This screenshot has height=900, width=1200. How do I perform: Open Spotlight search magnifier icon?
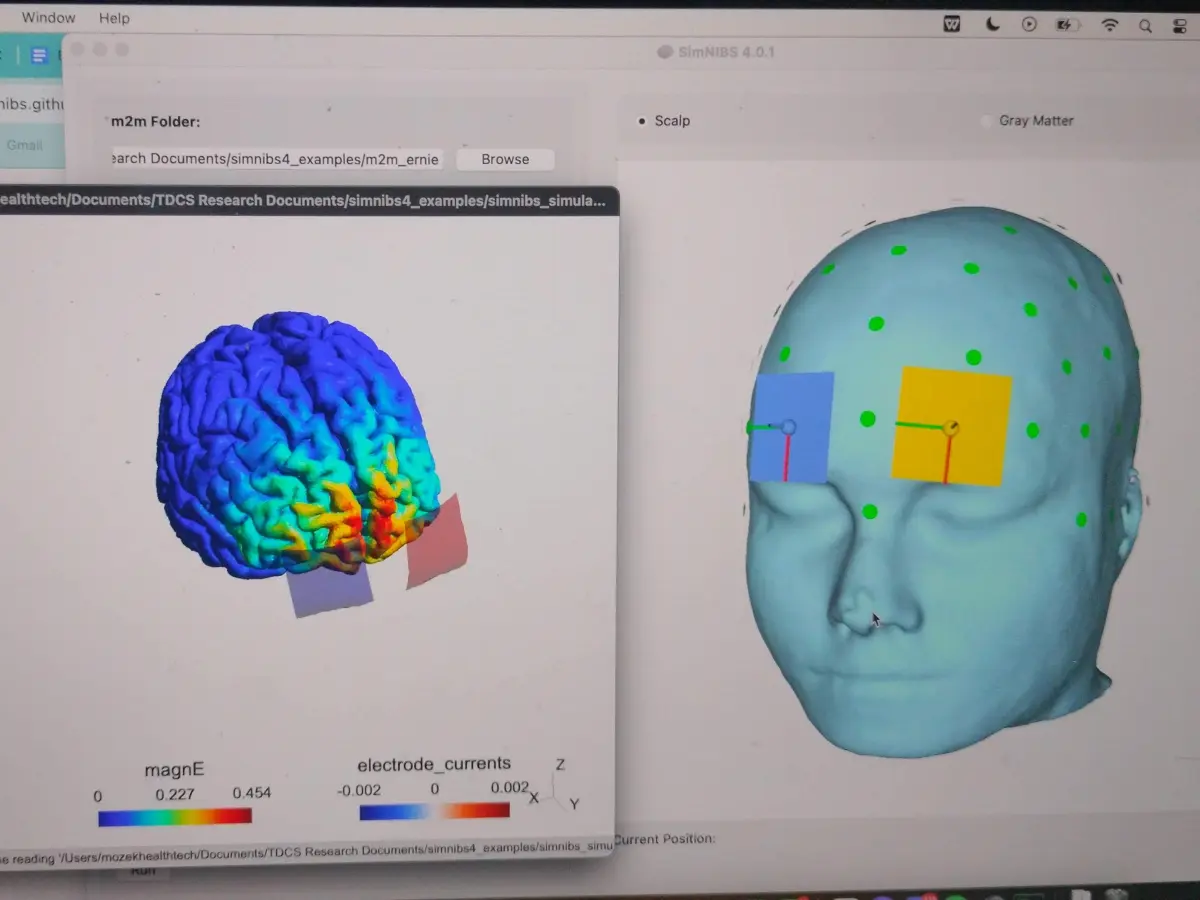click(x=1146, y=26)
